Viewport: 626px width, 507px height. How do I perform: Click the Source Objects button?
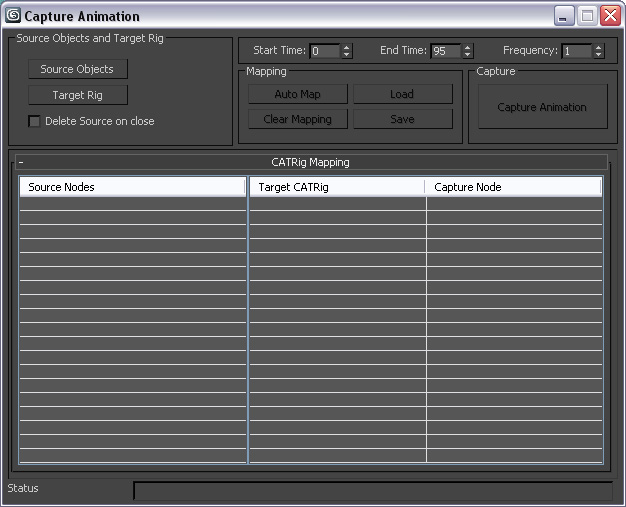click(x=78, y=69)
